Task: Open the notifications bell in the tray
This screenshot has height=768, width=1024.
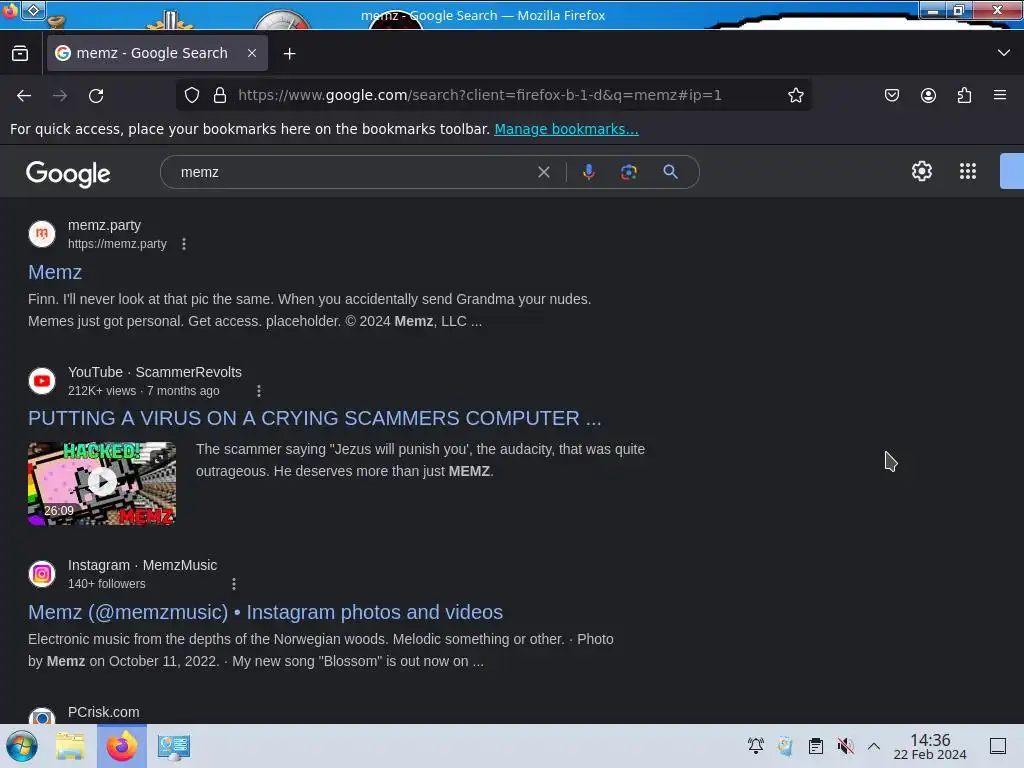Action: (x=756, y=746)
